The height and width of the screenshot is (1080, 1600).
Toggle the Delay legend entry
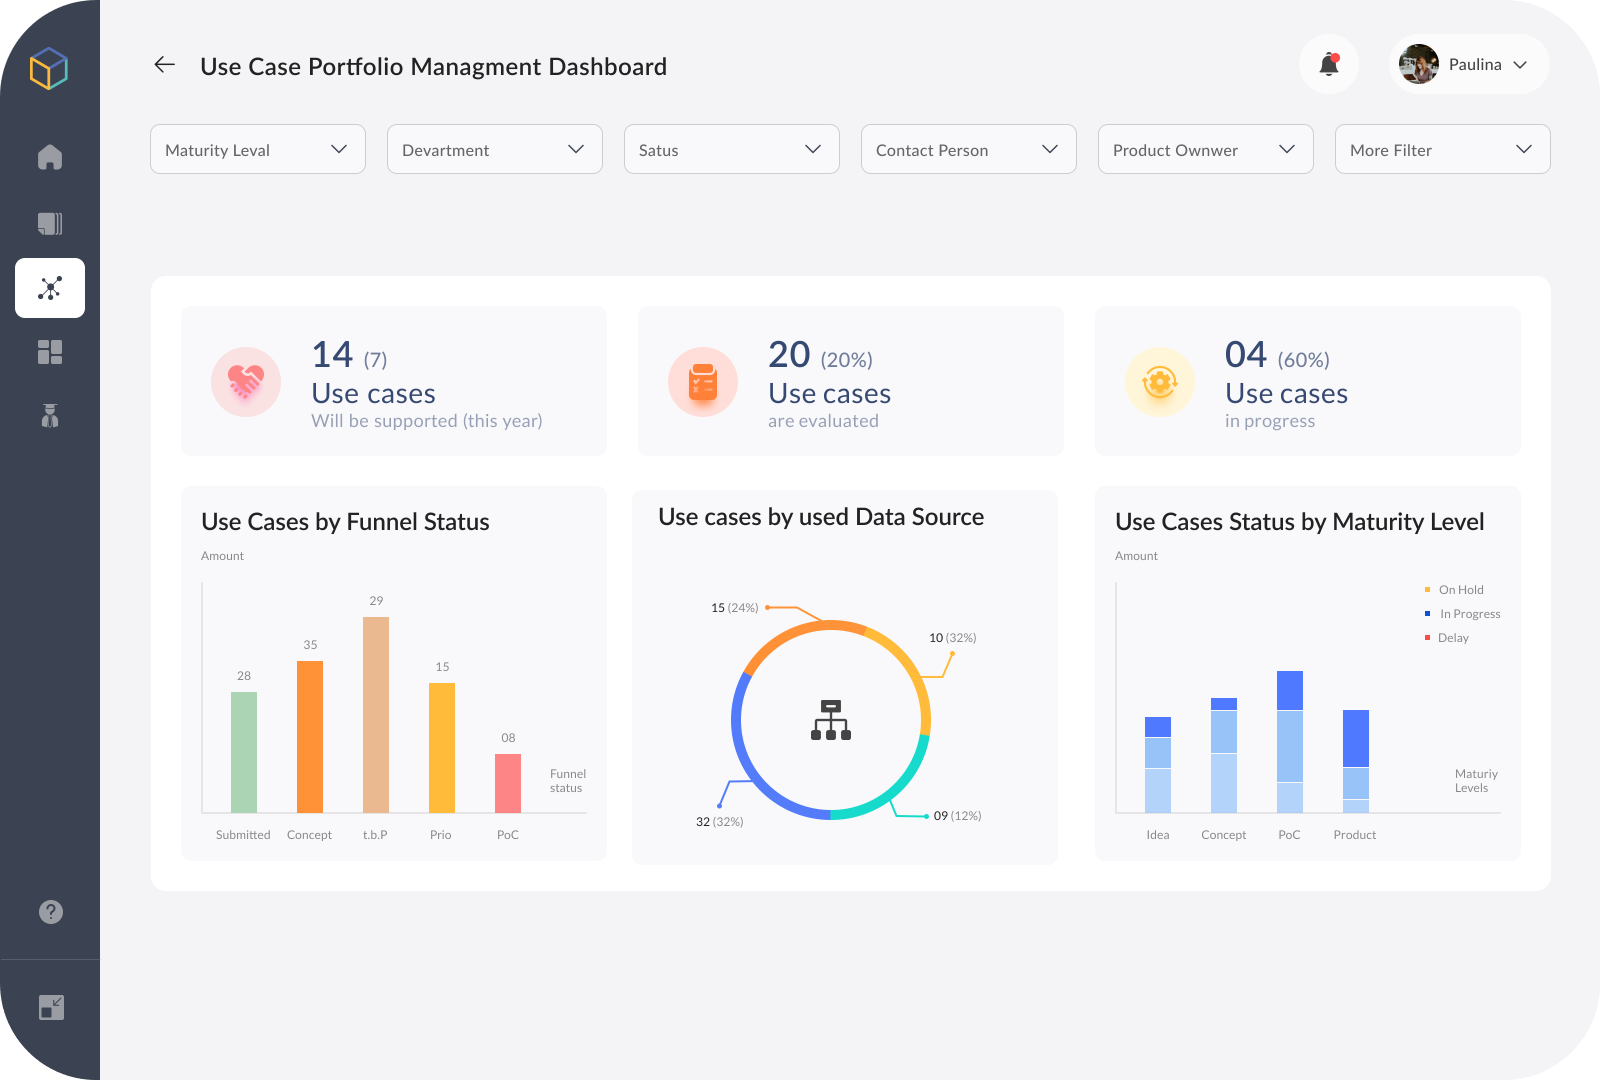[1446, 637]
